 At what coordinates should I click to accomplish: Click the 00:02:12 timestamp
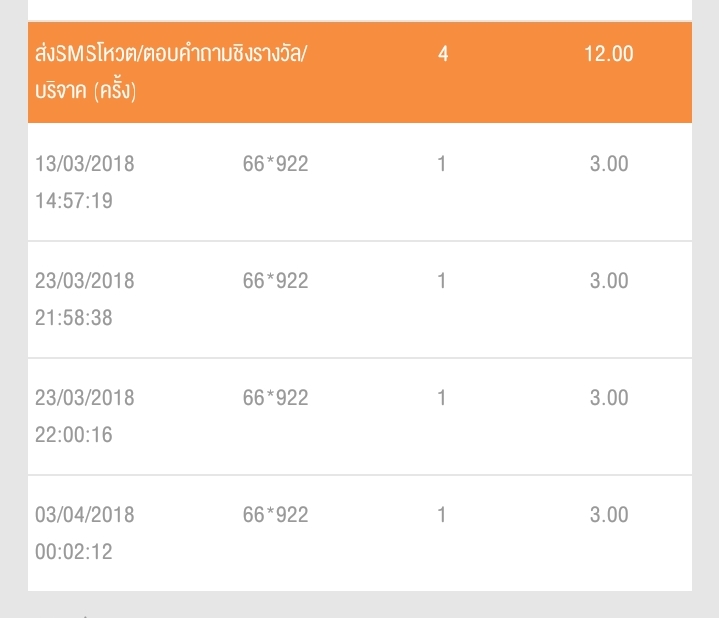click(74, 552)
